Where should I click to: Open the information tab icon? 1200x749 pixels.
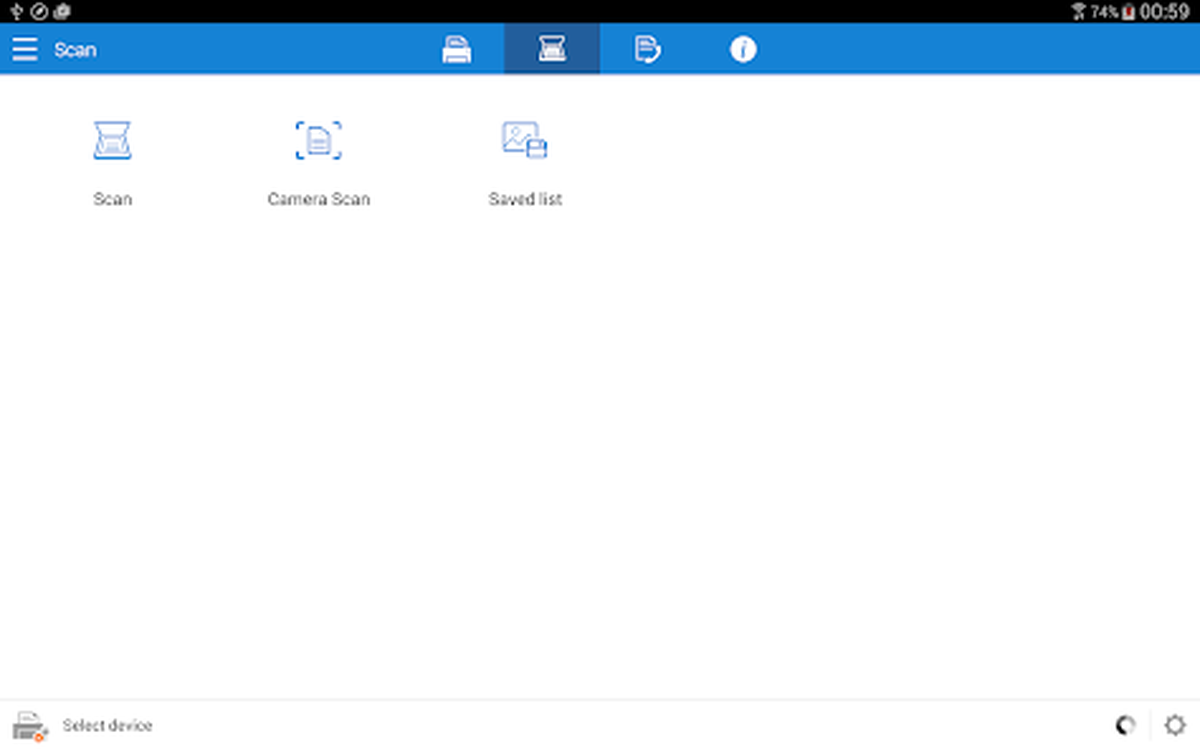tap(743, 49)
